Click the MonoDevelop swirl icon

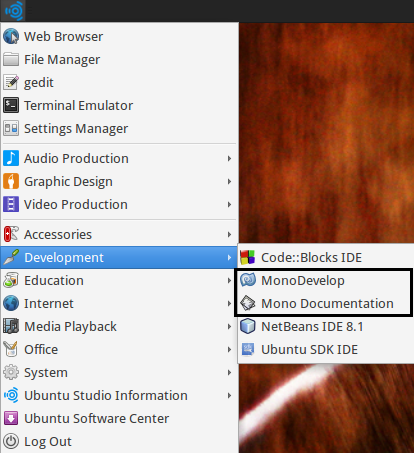click(x=248, y=280)
